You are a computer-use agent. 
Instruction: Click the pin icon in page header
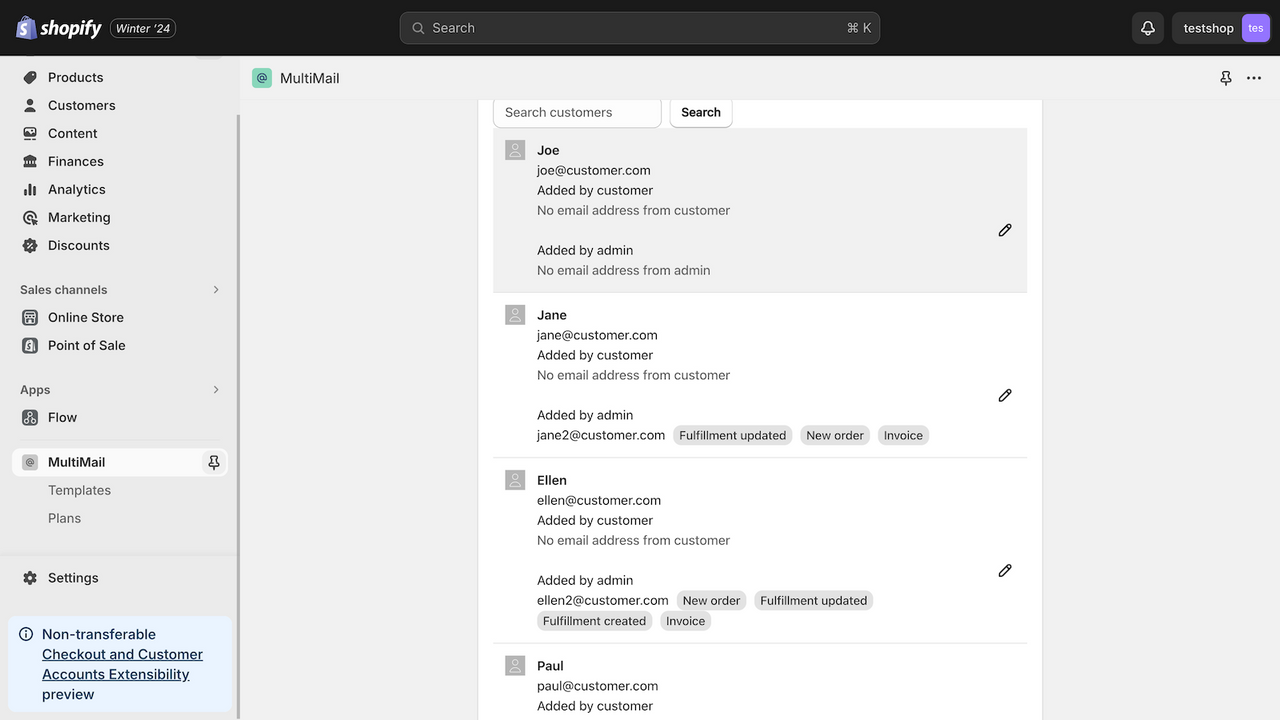(1226, 78)
